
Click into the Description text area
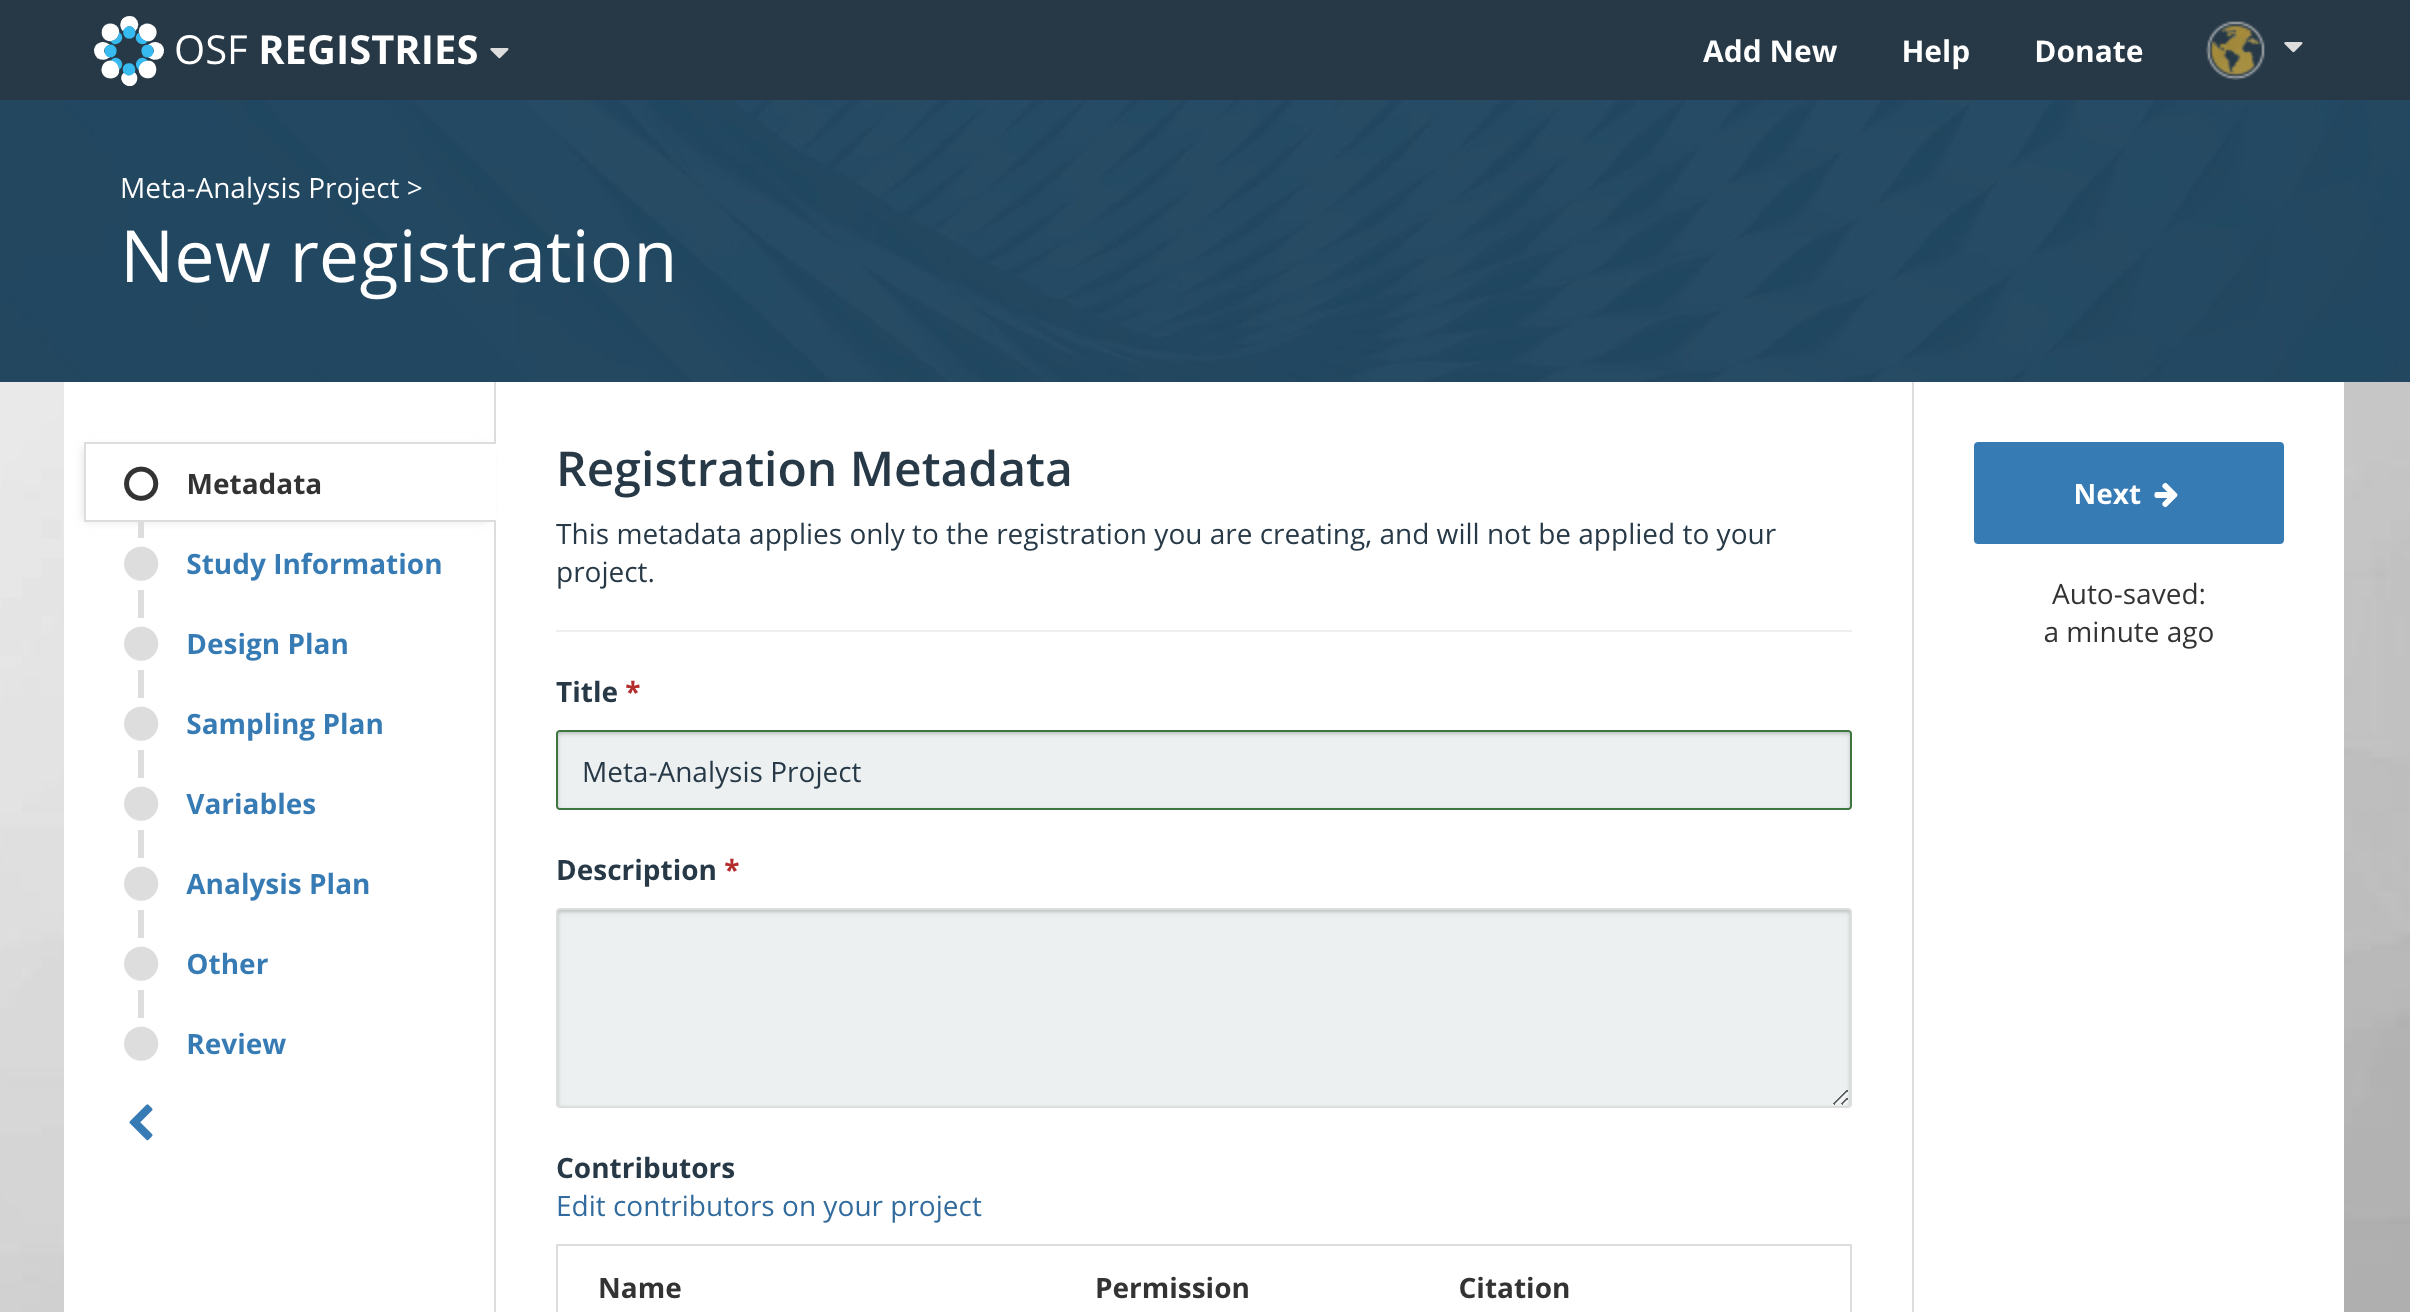(1203, 1007)
